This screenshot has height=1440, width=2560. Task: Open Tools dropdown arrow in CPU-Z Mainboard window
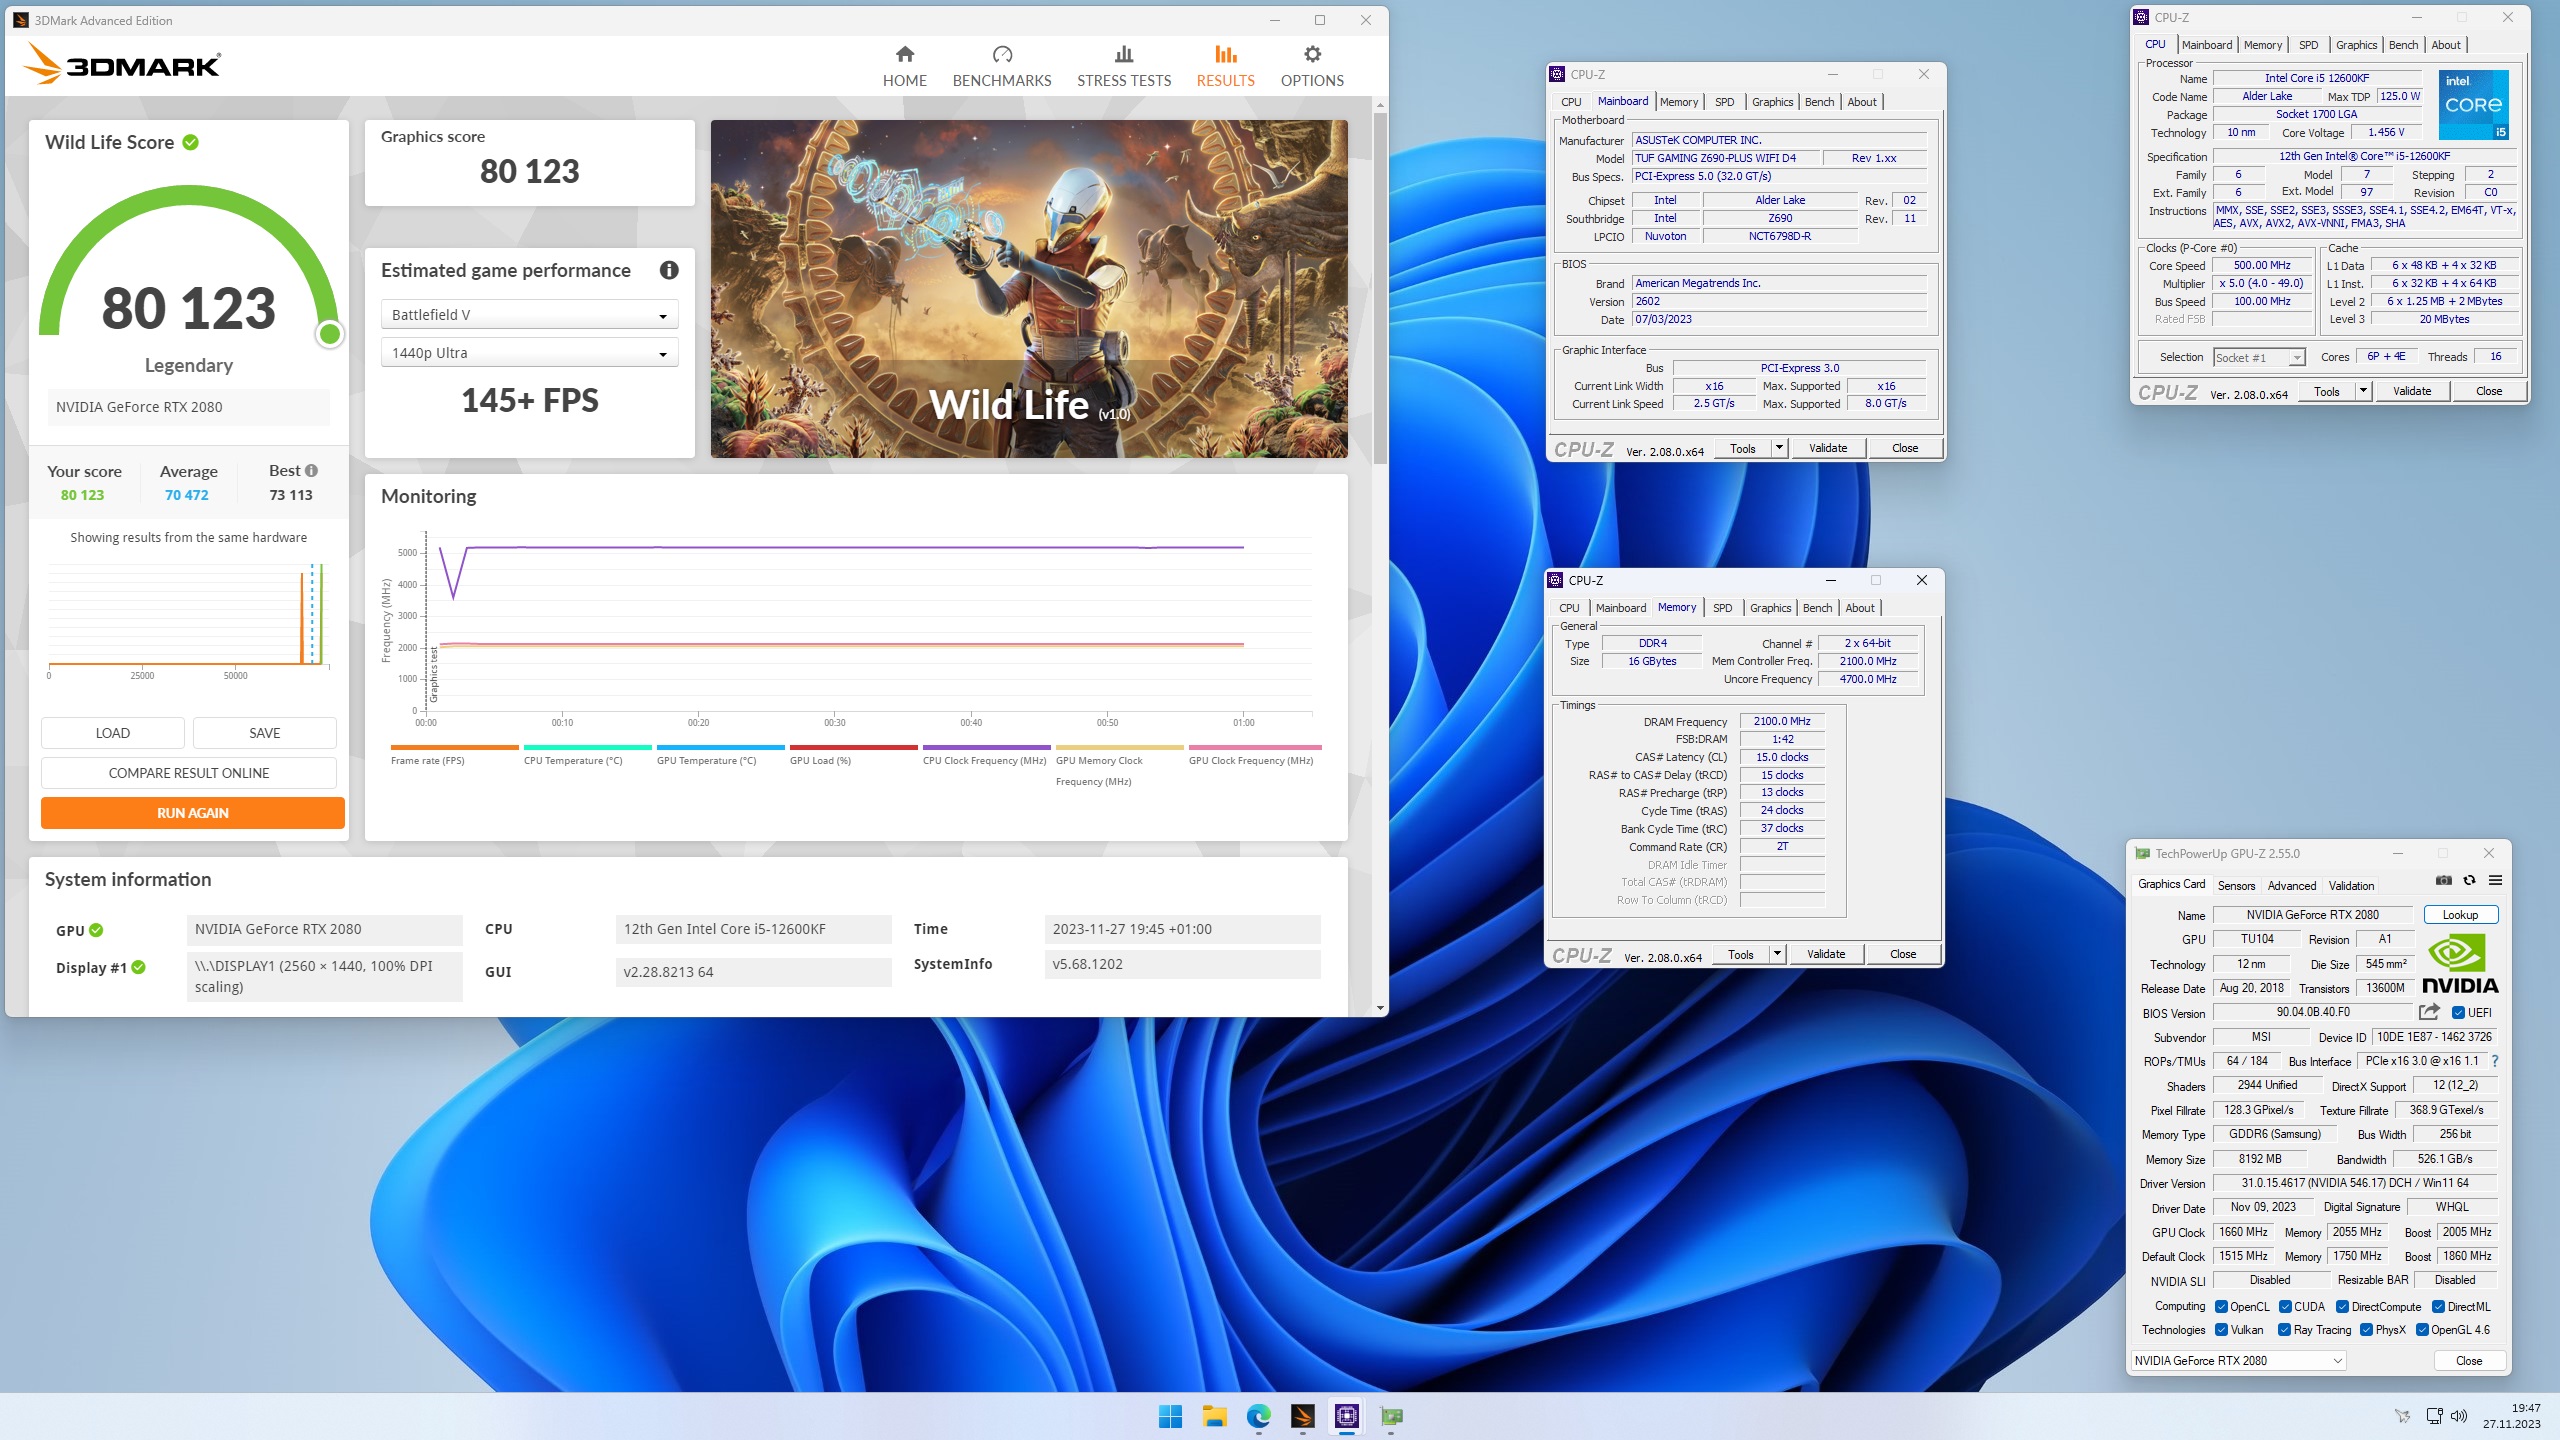(x=1779, y=448)
